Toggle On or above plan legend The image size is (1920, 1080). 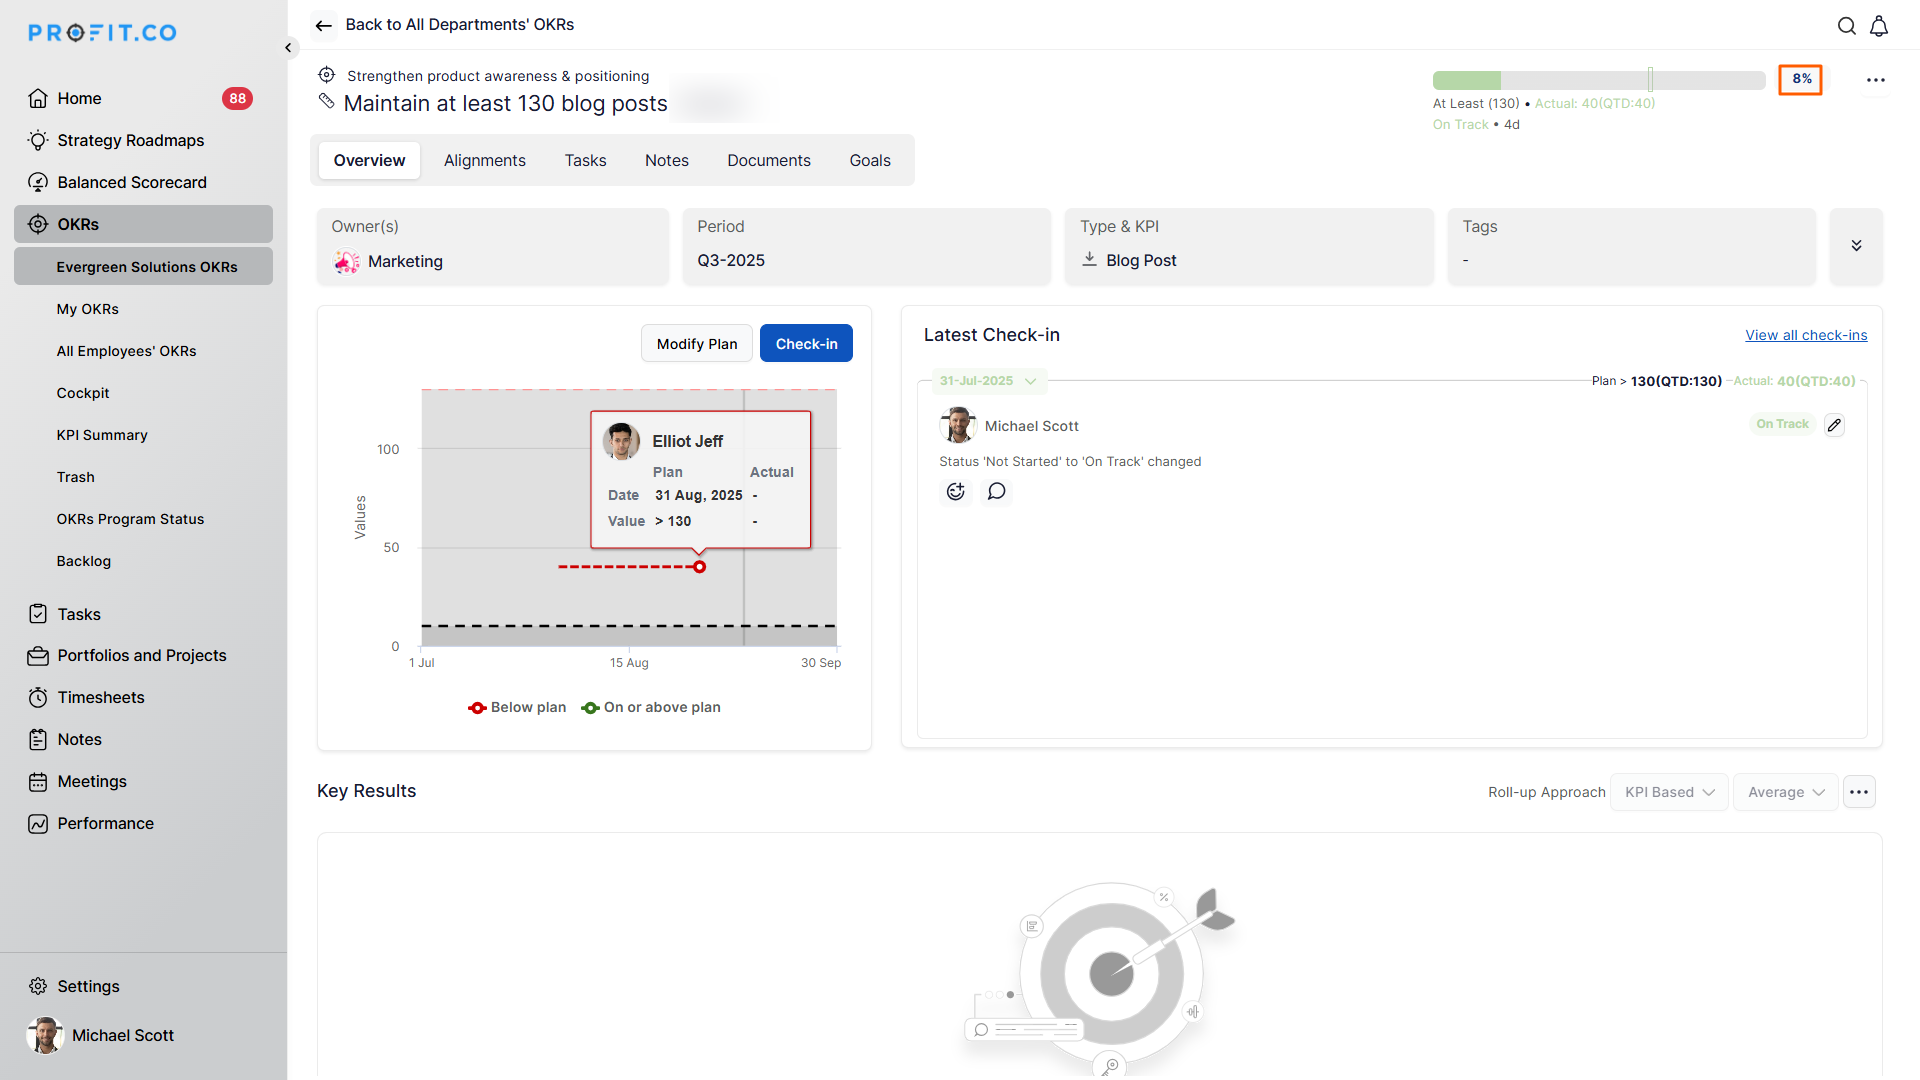[651, 707]
